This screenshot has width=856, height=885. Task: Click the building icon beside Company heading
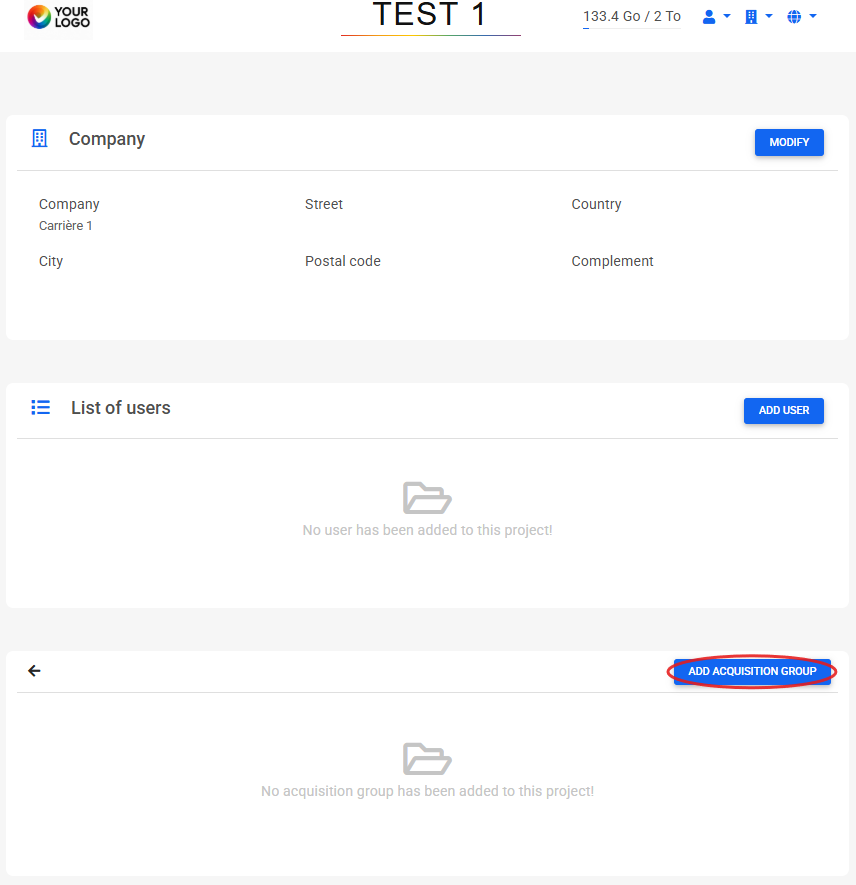click(40, 139)
